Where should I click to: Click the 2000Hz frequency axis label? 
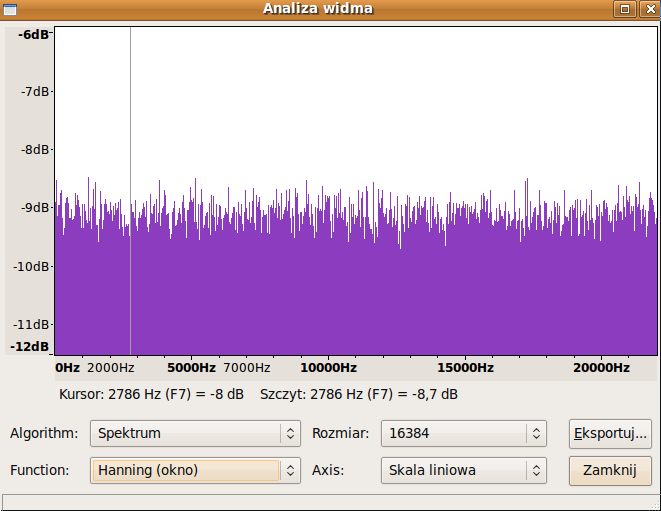click(x=110, y=368)
